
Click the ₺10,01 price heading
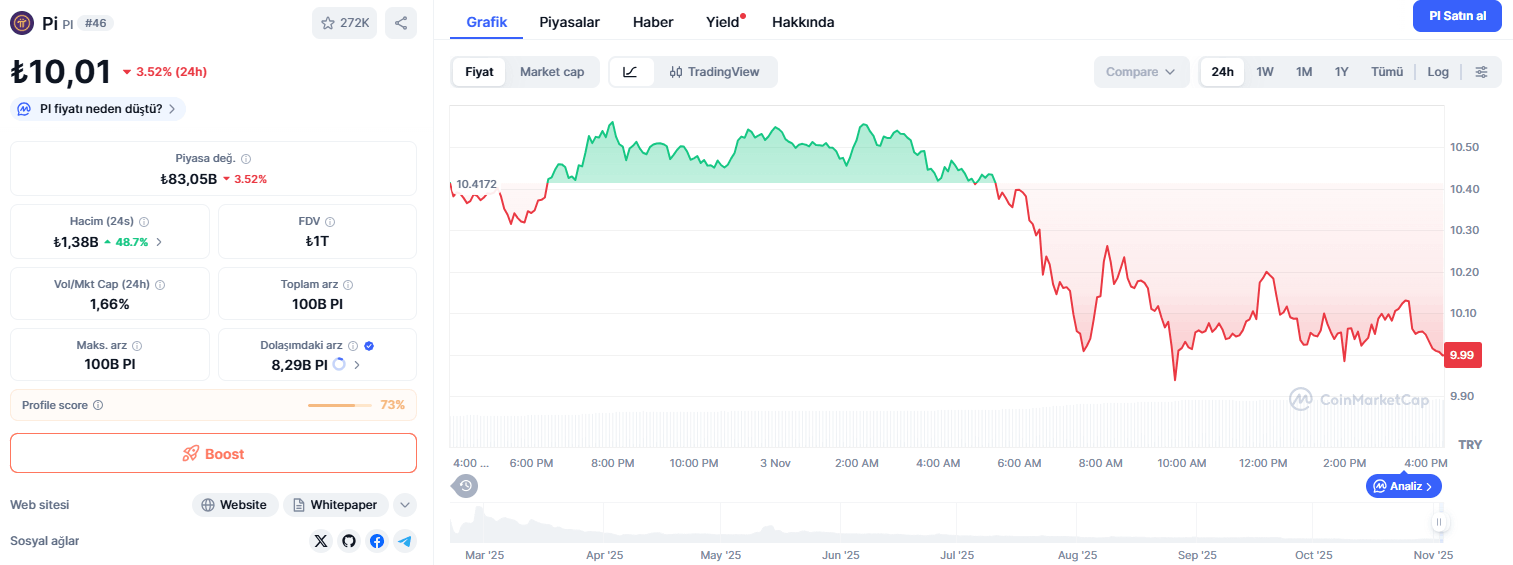[60, 72]
